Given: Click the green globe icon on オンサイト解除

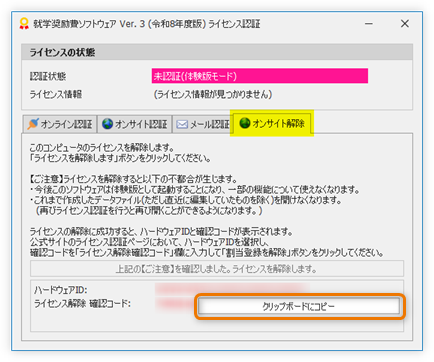Looking at the screenshot, I should pyautogui.click(x=245, y=123).
